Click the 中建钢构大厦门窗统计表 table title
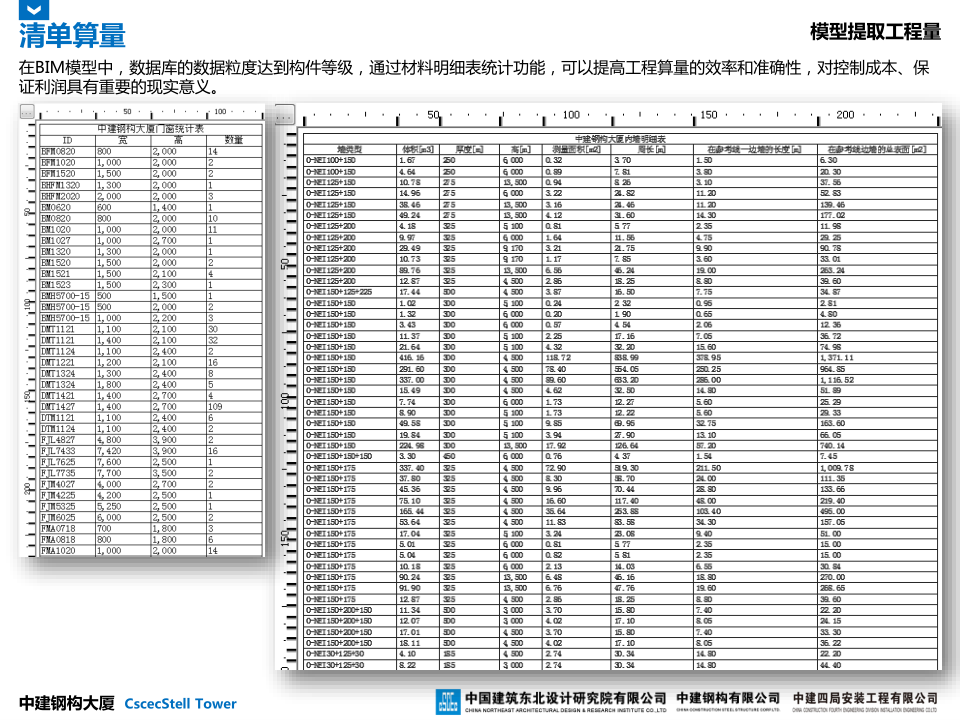Viewport: 960px width, 720px height. click(151, 129)
